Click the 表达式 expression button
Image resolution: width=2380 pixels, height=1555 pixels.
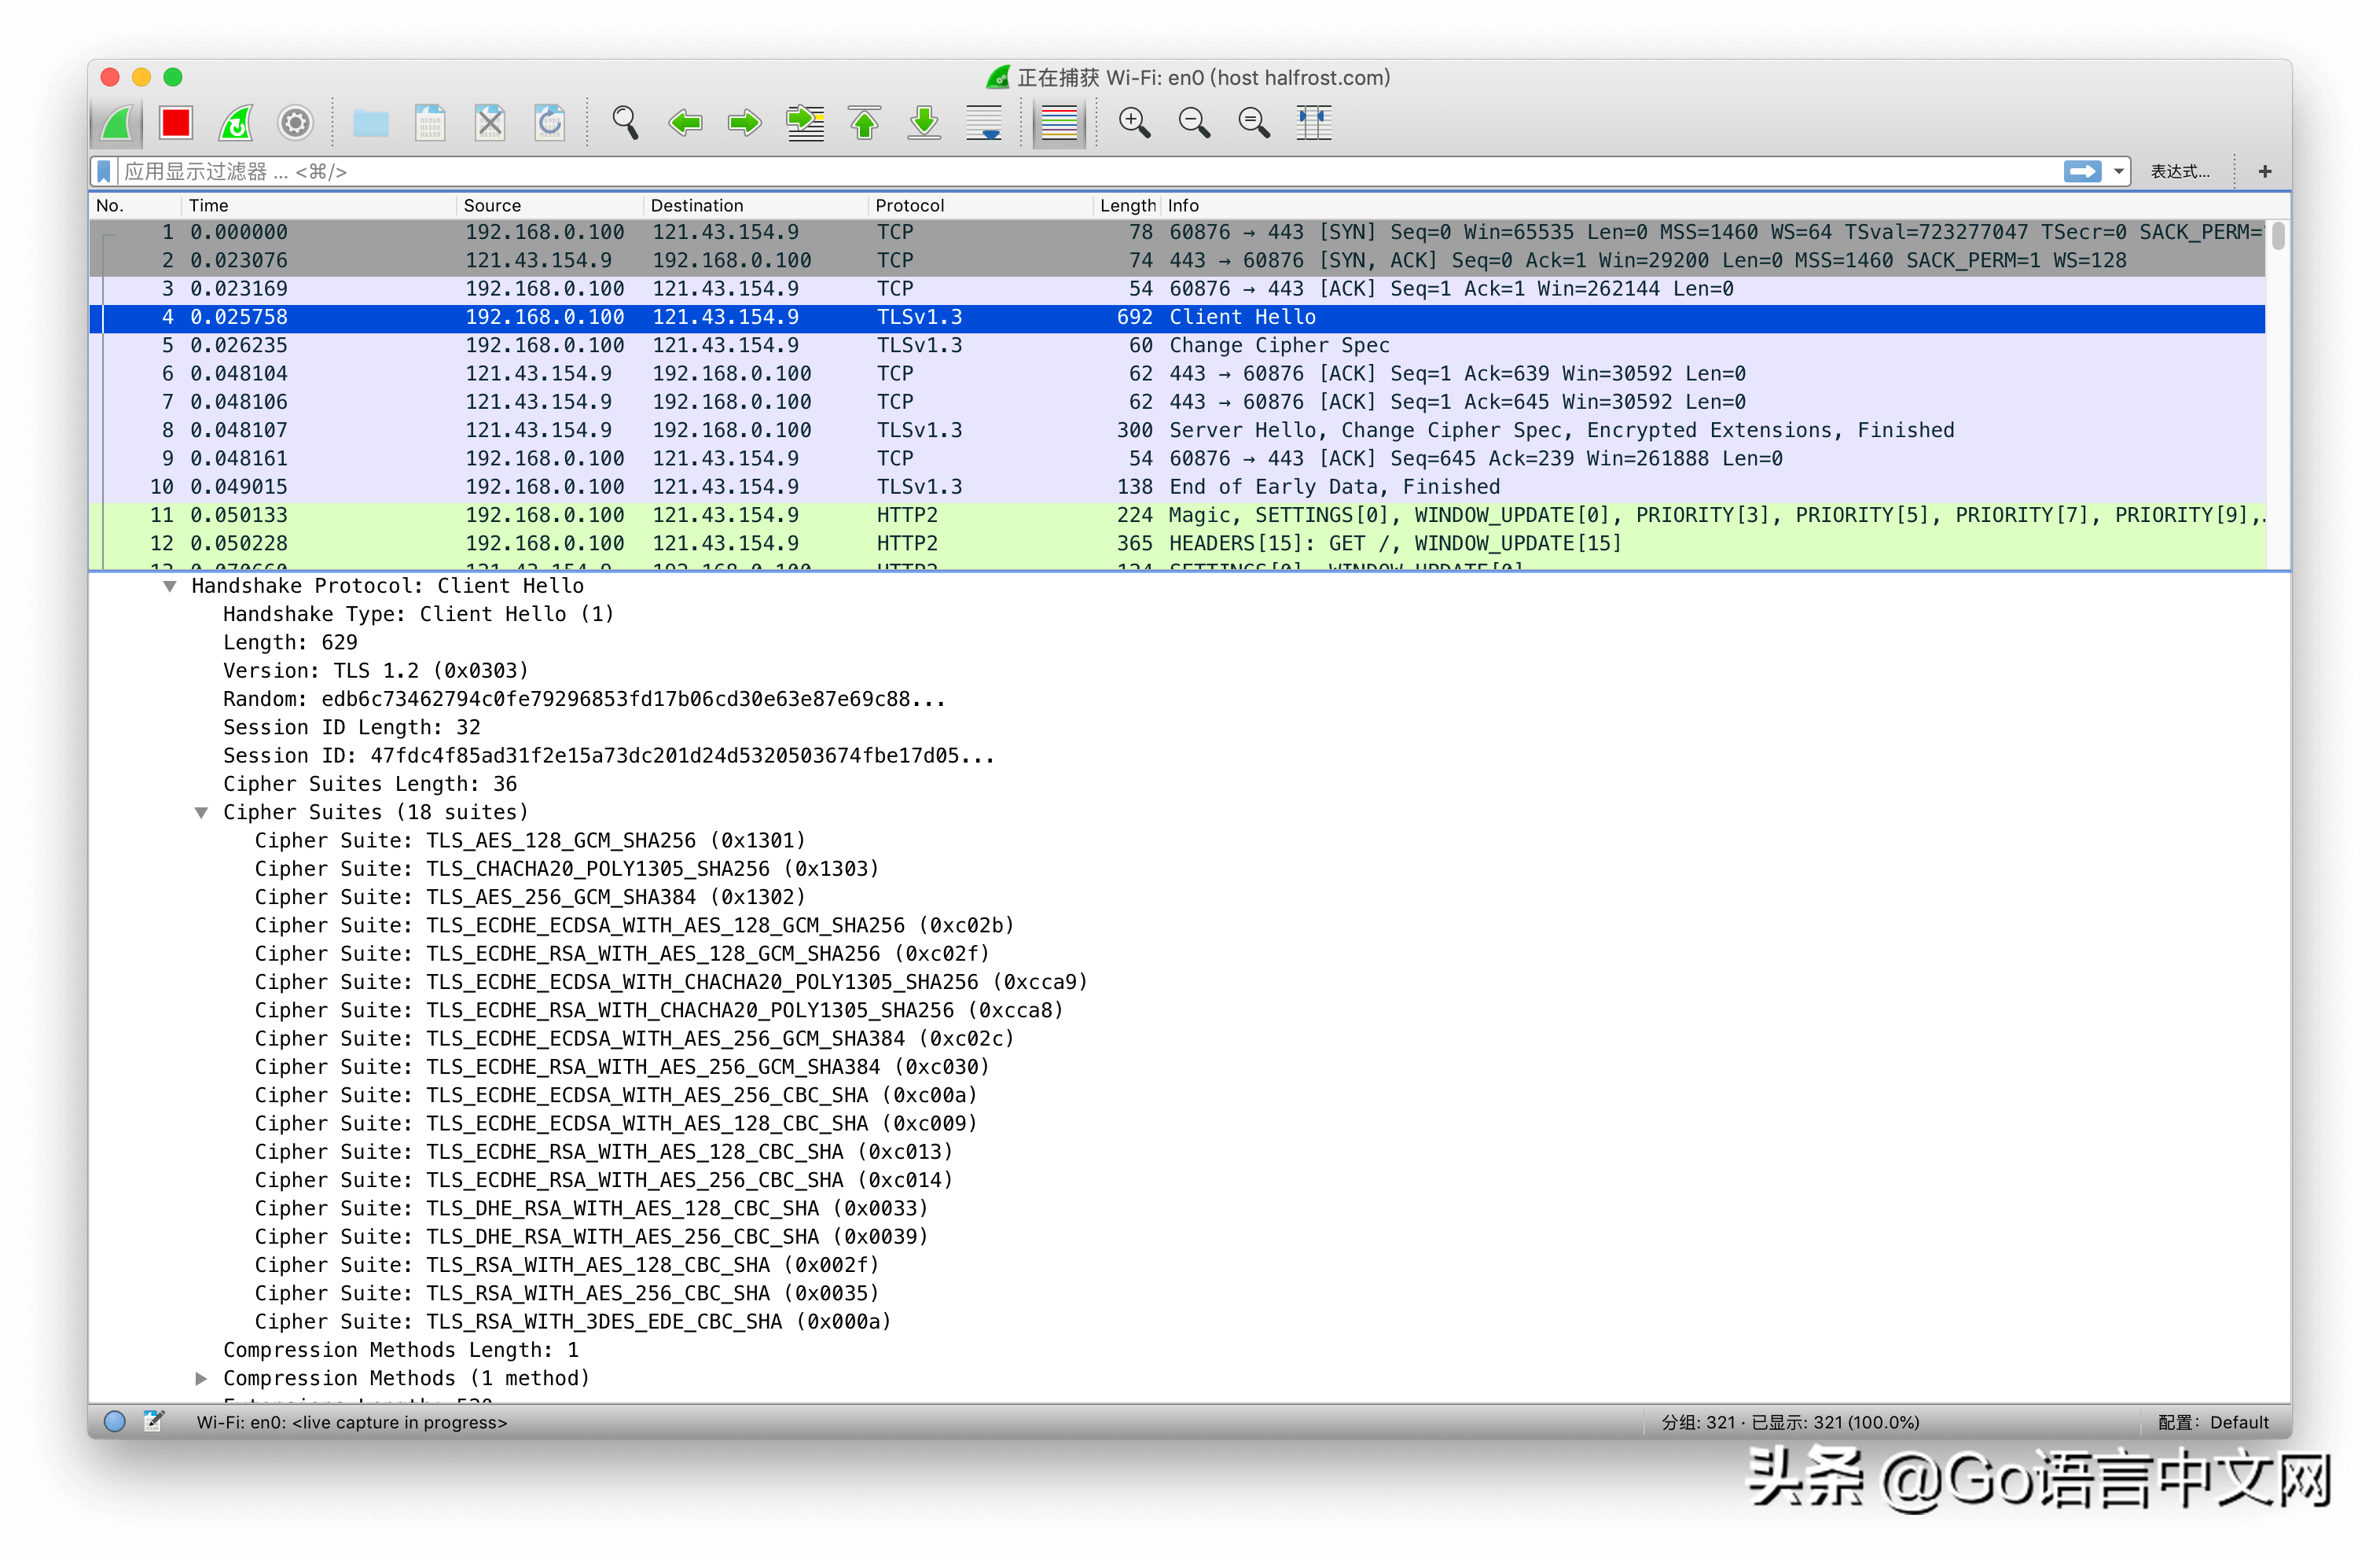point(2180,172)
